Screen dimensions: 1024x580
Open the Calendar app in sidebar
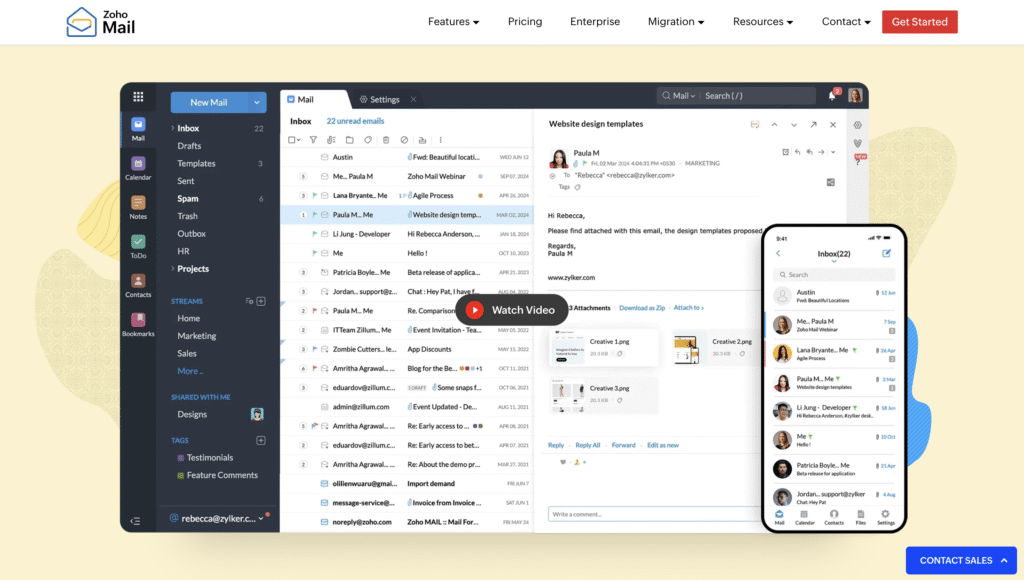pos(138,169)
